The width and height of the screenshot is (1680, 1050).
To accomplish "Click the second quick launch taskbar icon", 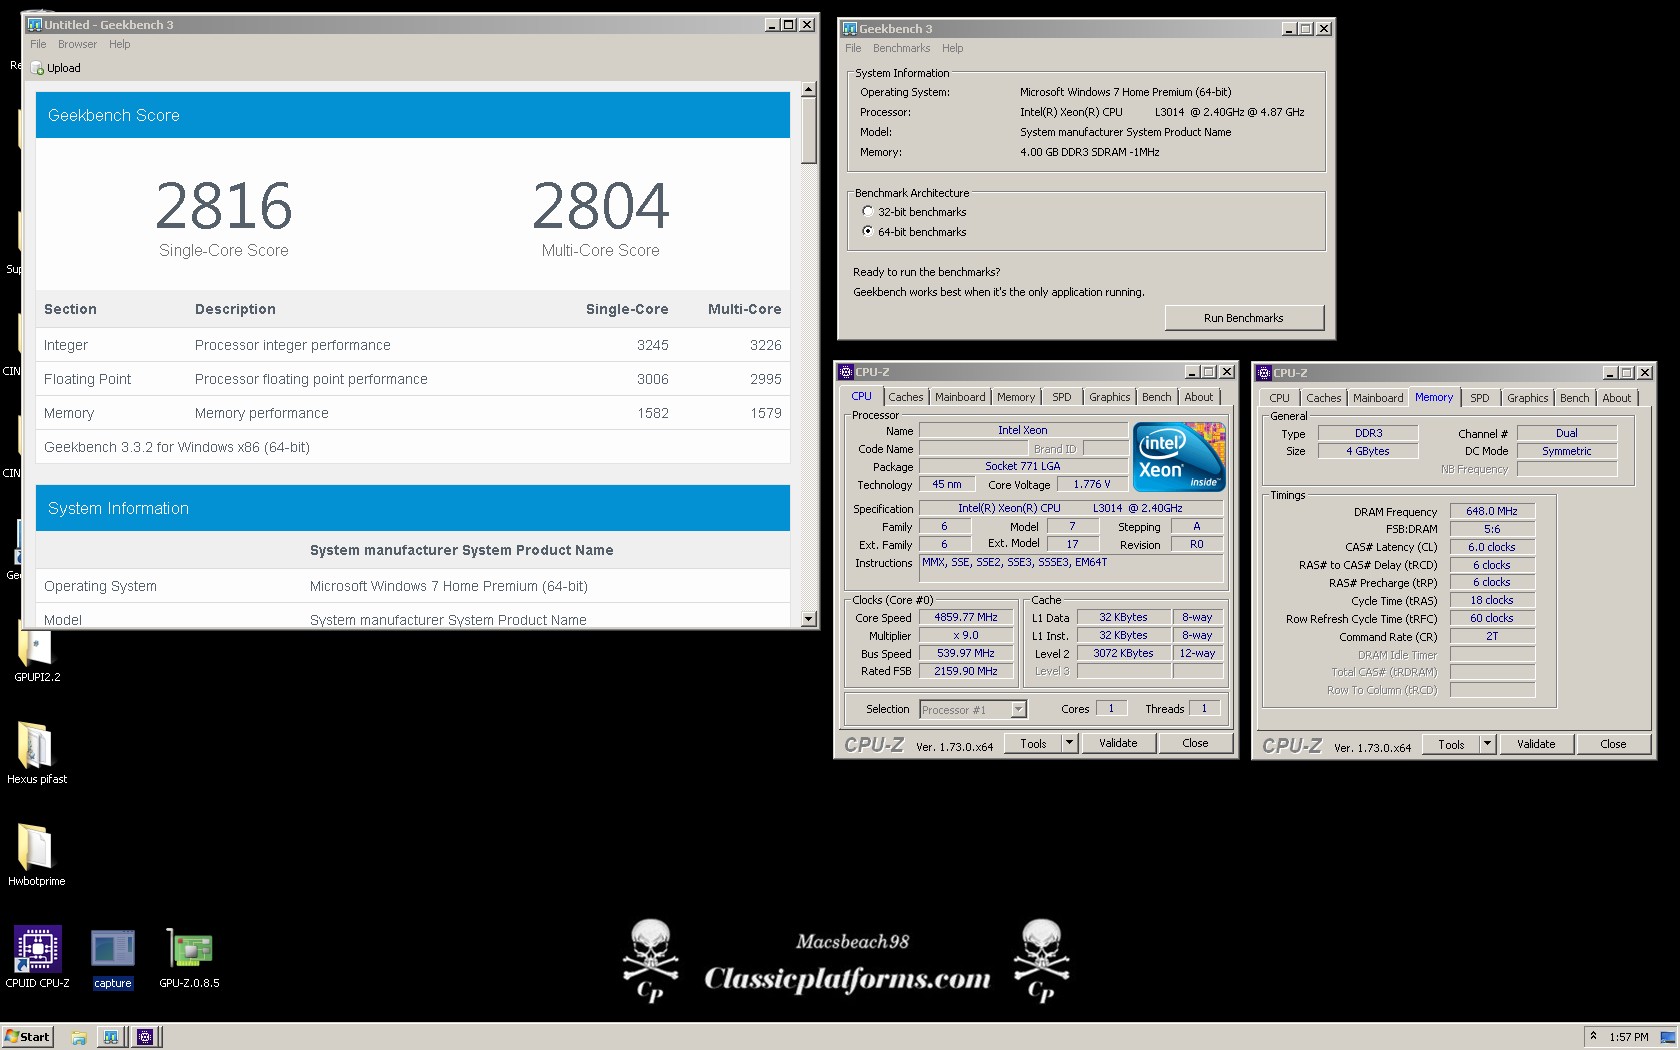I will click(111, 1037).
